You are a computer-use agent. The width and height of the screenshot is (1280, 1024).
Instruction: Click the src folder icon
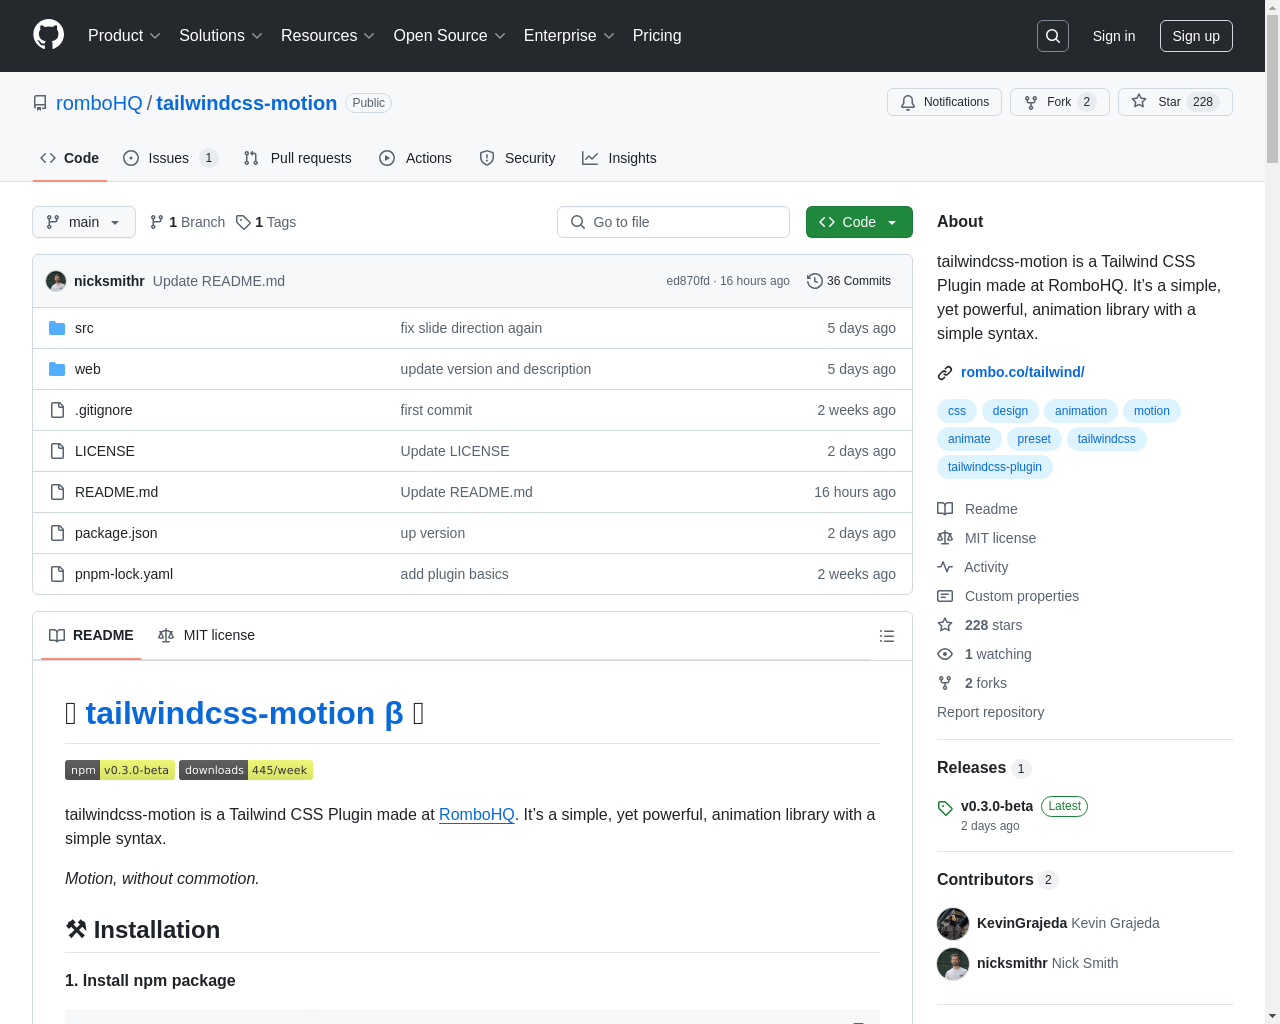pyautogui.click(x=57, y=328)
